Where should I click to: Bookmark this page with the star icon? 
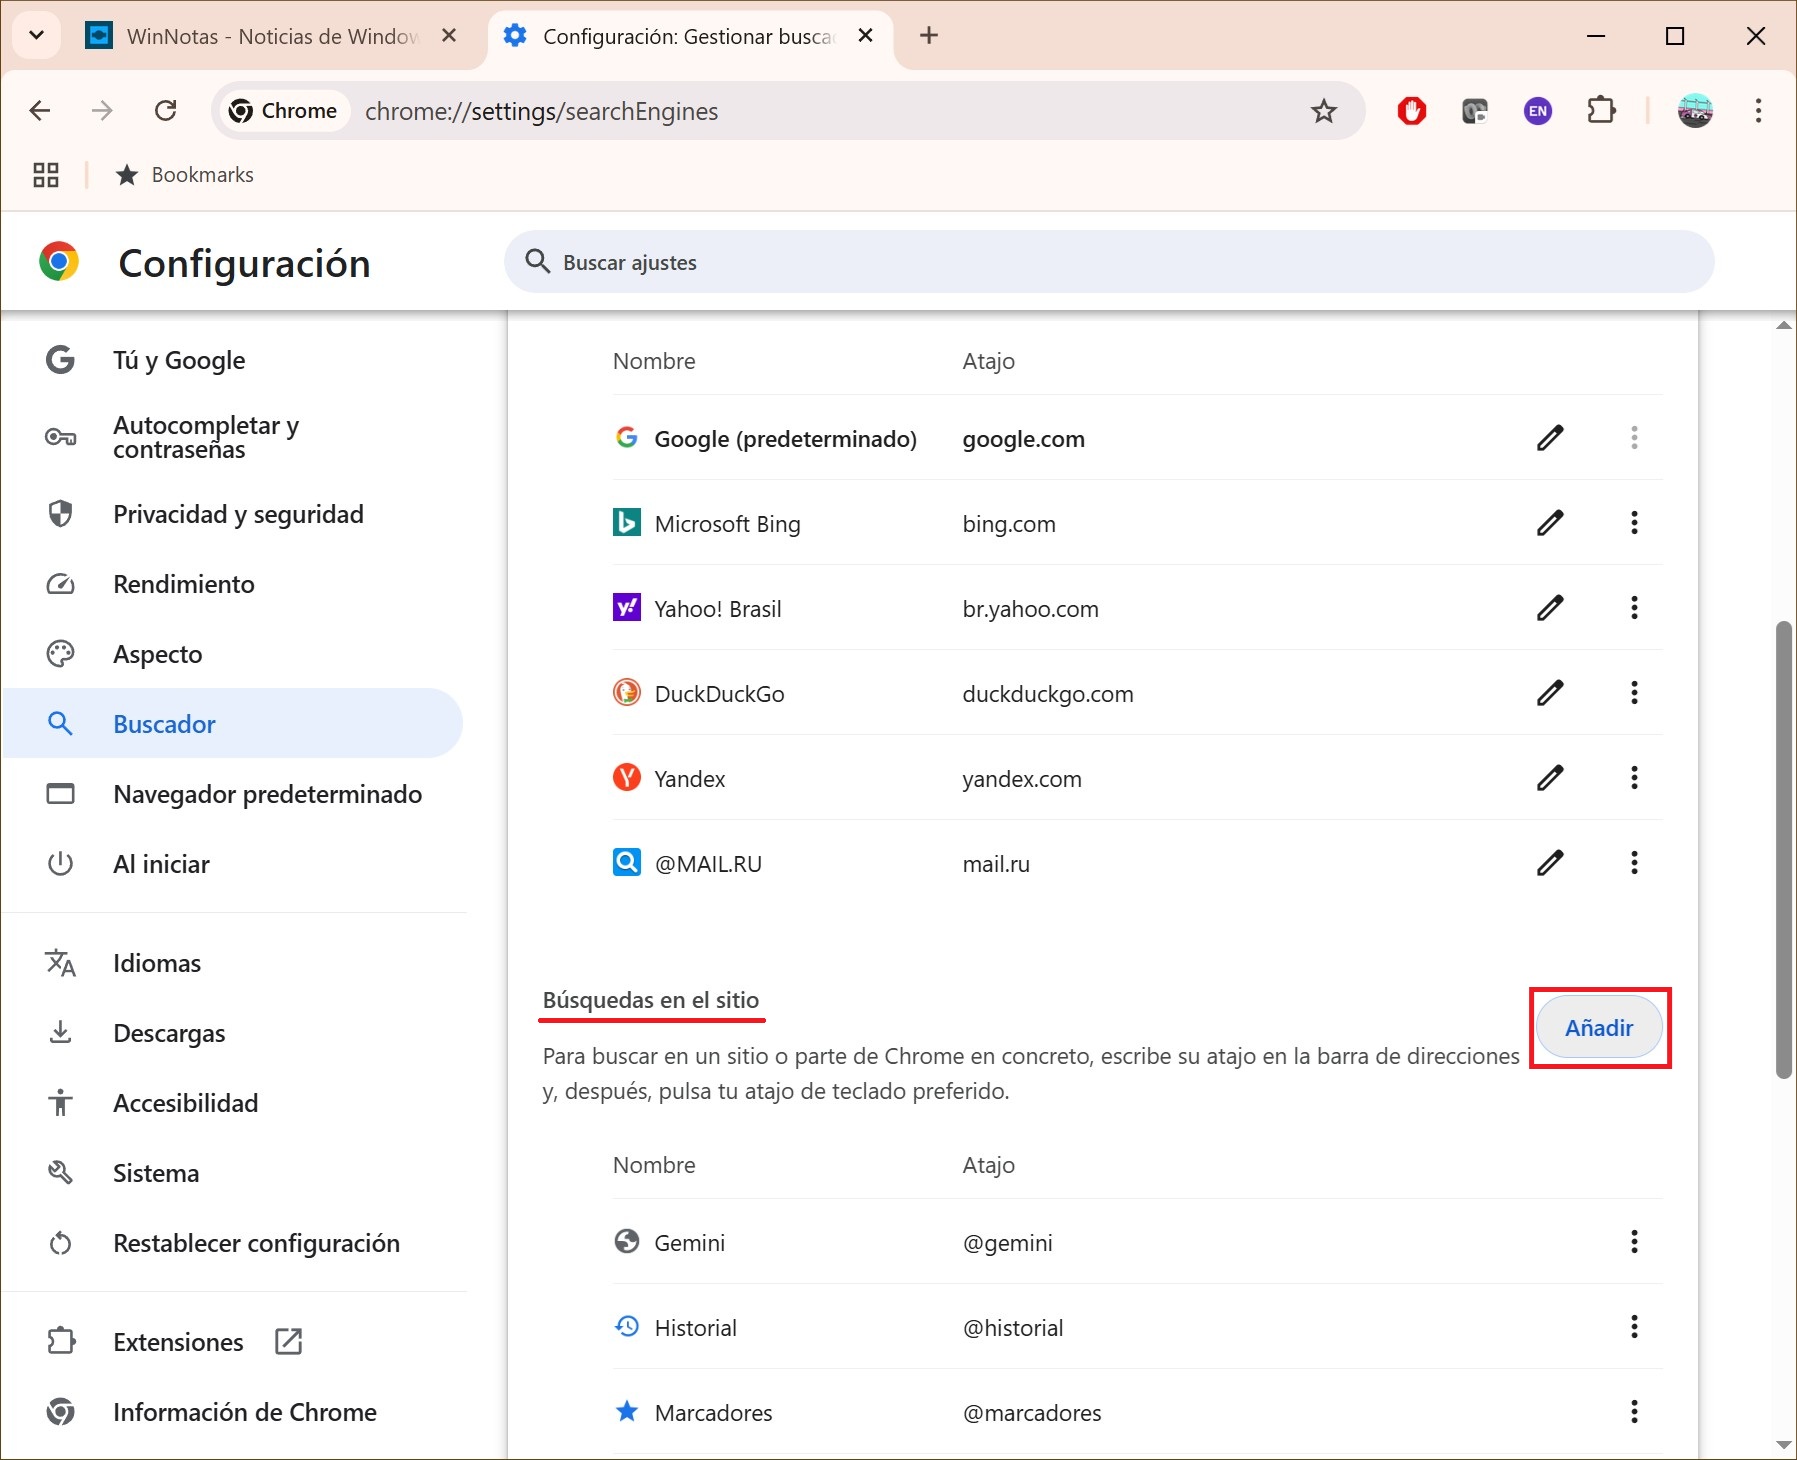point(1324,111)
